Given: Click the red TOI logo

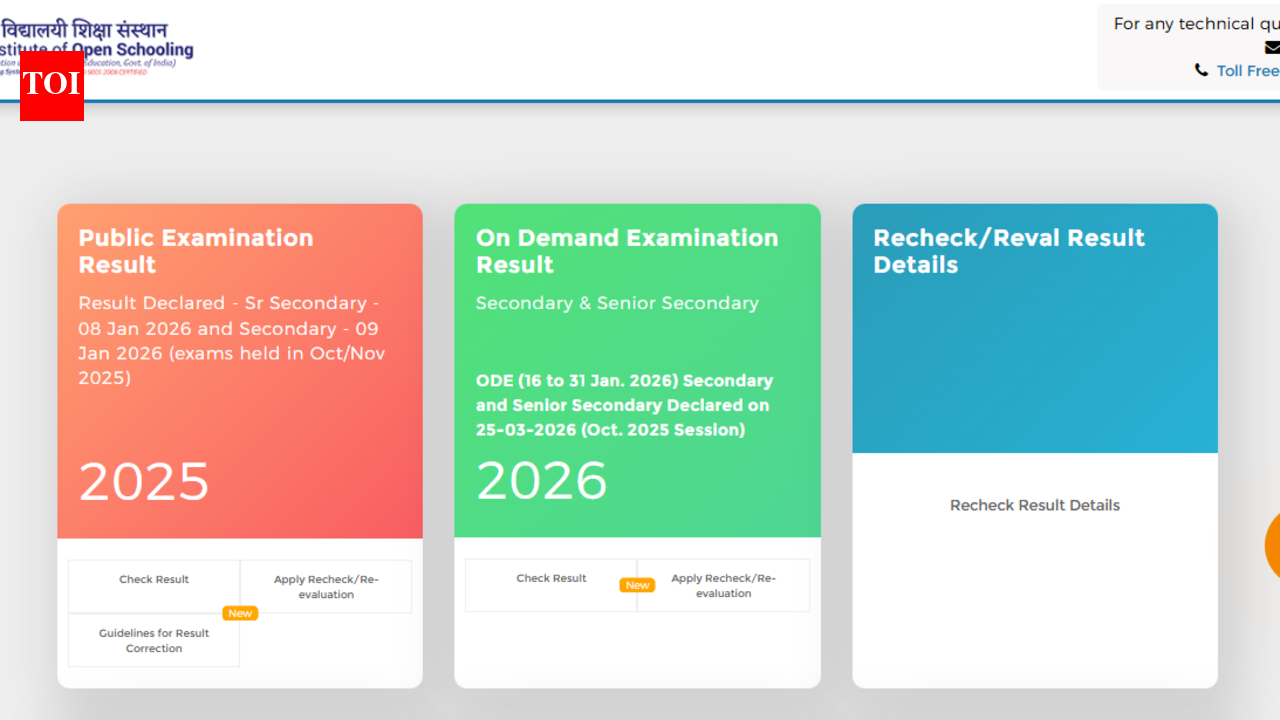Looking at the screenshot, I should point(51,88).
